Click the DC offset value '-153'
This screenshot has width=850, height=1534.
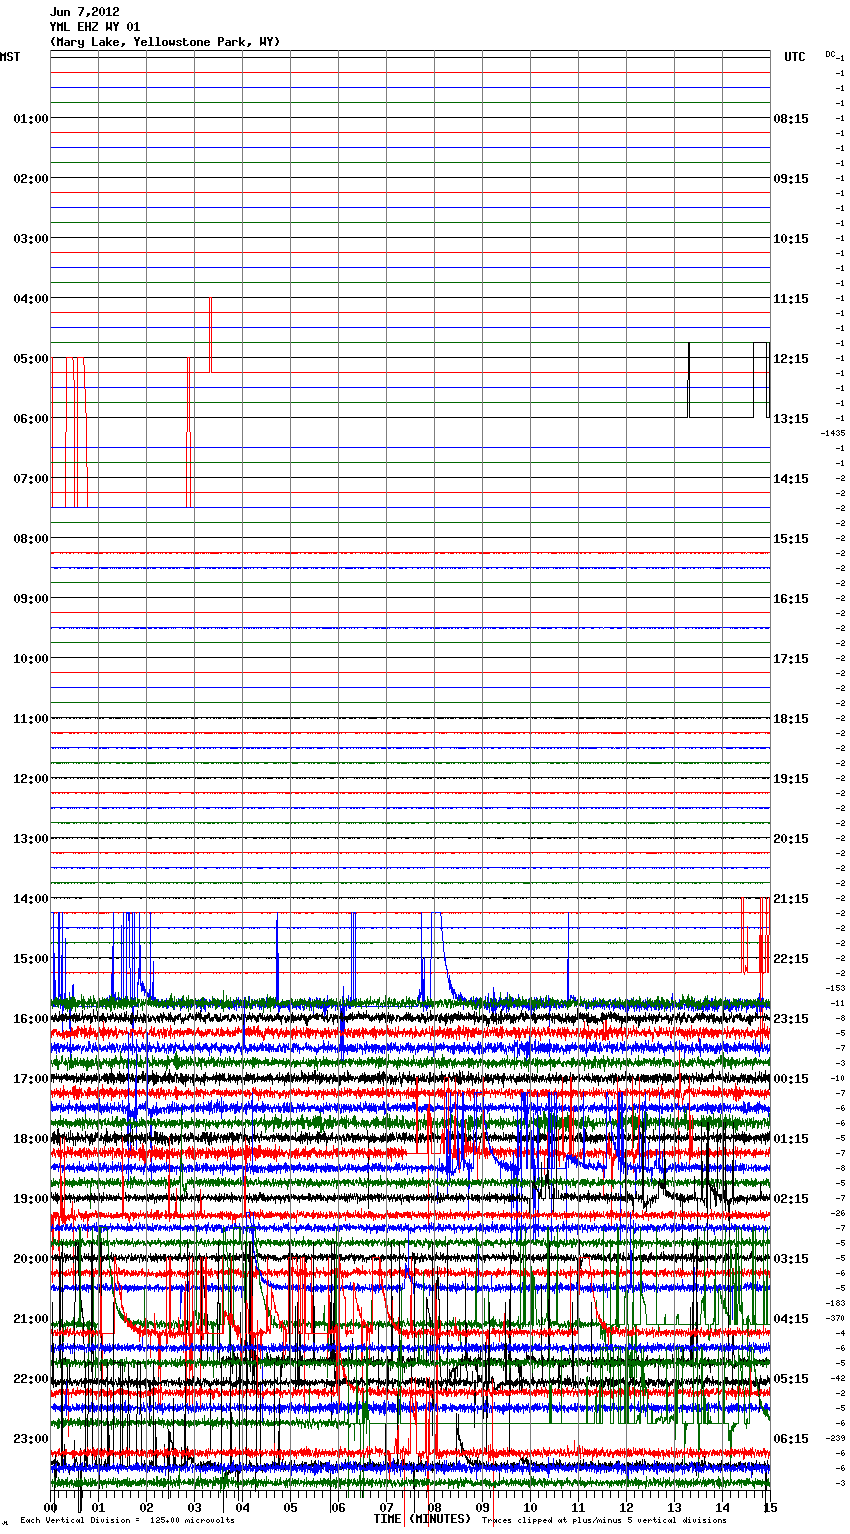coord(835,988)
